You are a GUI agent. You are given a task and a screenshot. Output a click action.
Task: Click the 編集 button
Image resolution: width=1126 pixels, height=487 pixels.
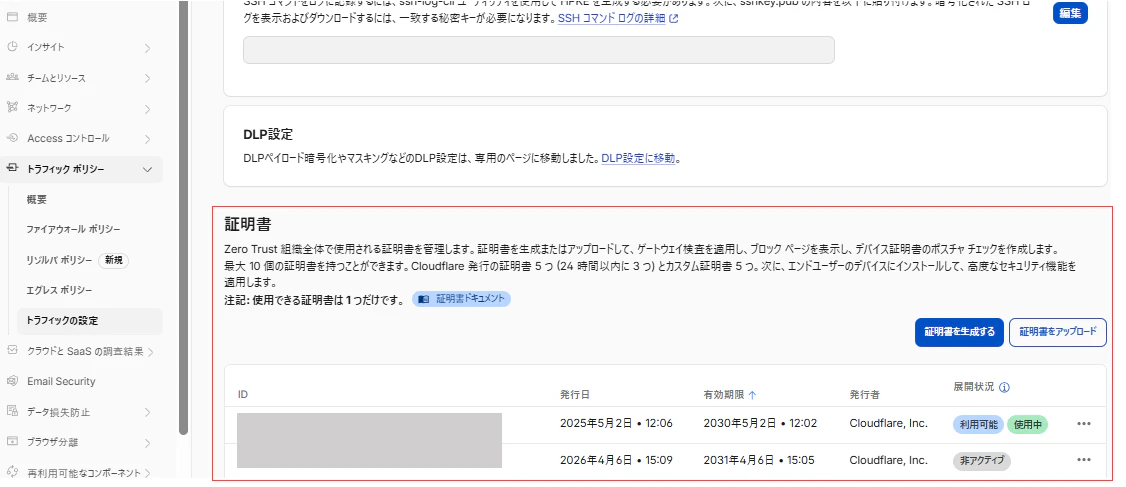point(1070,13)
